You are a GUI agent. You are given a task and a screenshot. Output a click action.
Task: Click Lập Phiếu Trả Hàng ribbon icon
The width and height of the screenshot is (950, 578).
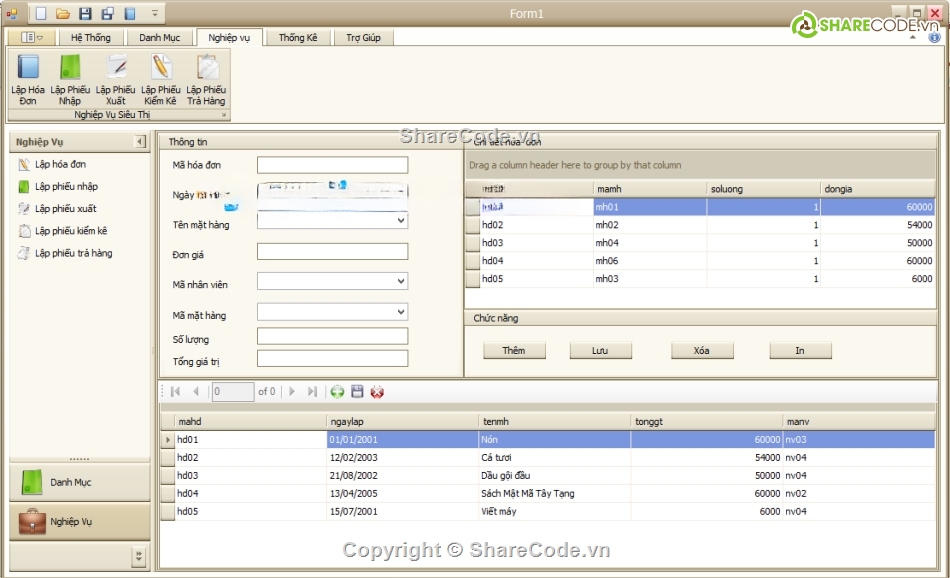pyautogui.click(x=206, y=79)
